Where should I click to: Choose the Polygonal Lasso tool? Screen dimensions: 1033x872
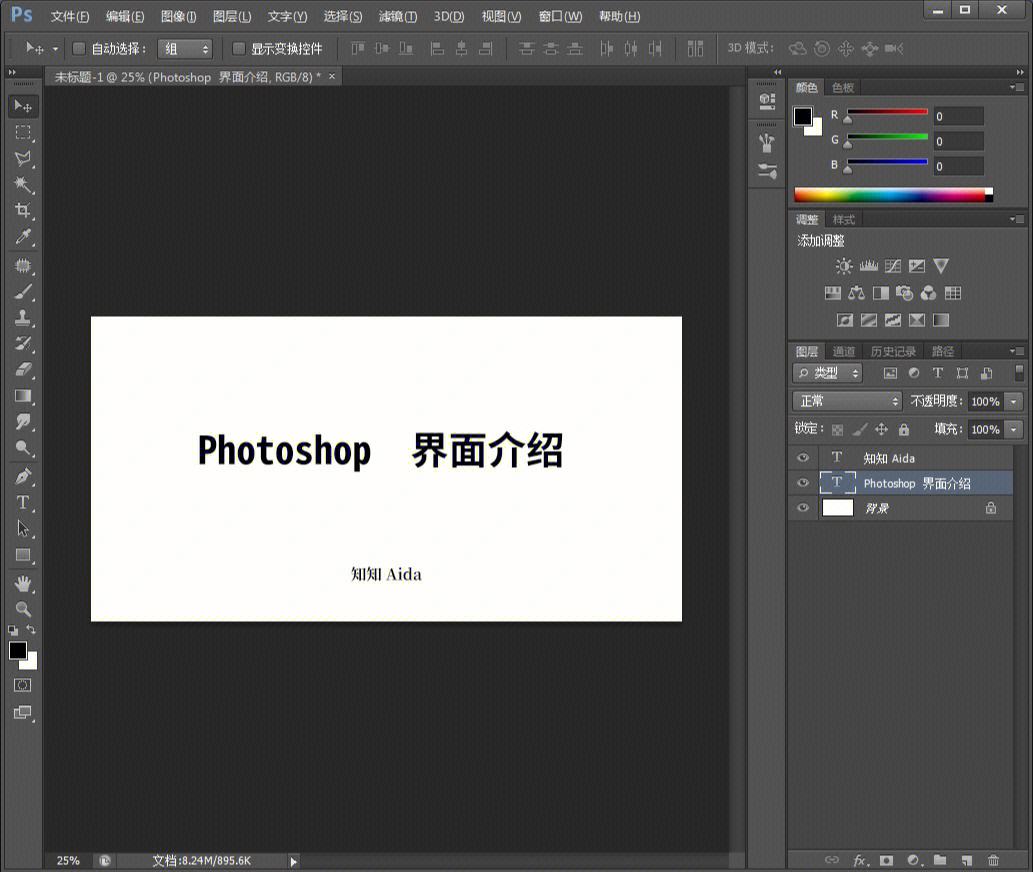click(x=23, y=159)
